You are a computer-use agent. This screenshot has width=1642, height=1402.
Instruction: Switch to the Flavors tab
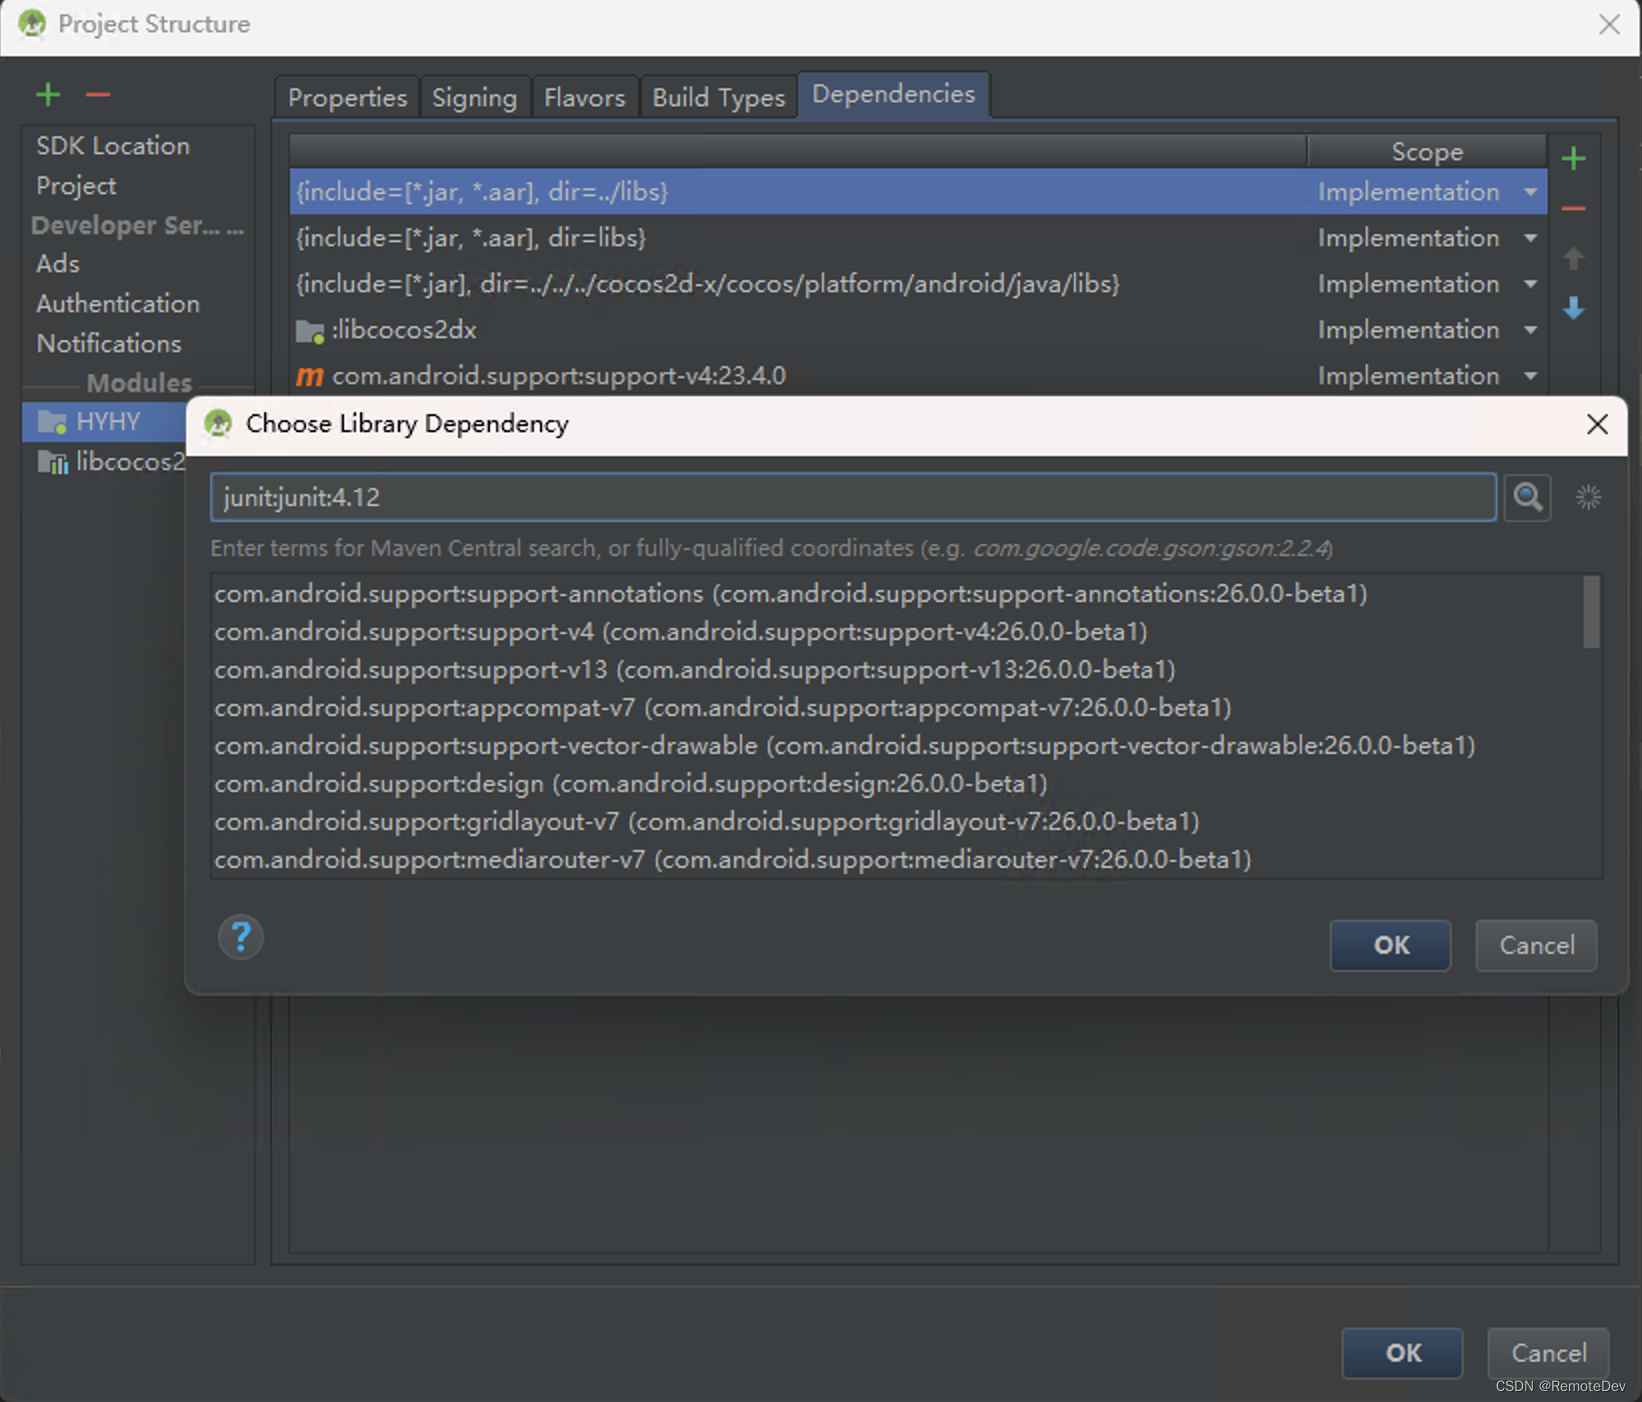(x=584, y=97)
